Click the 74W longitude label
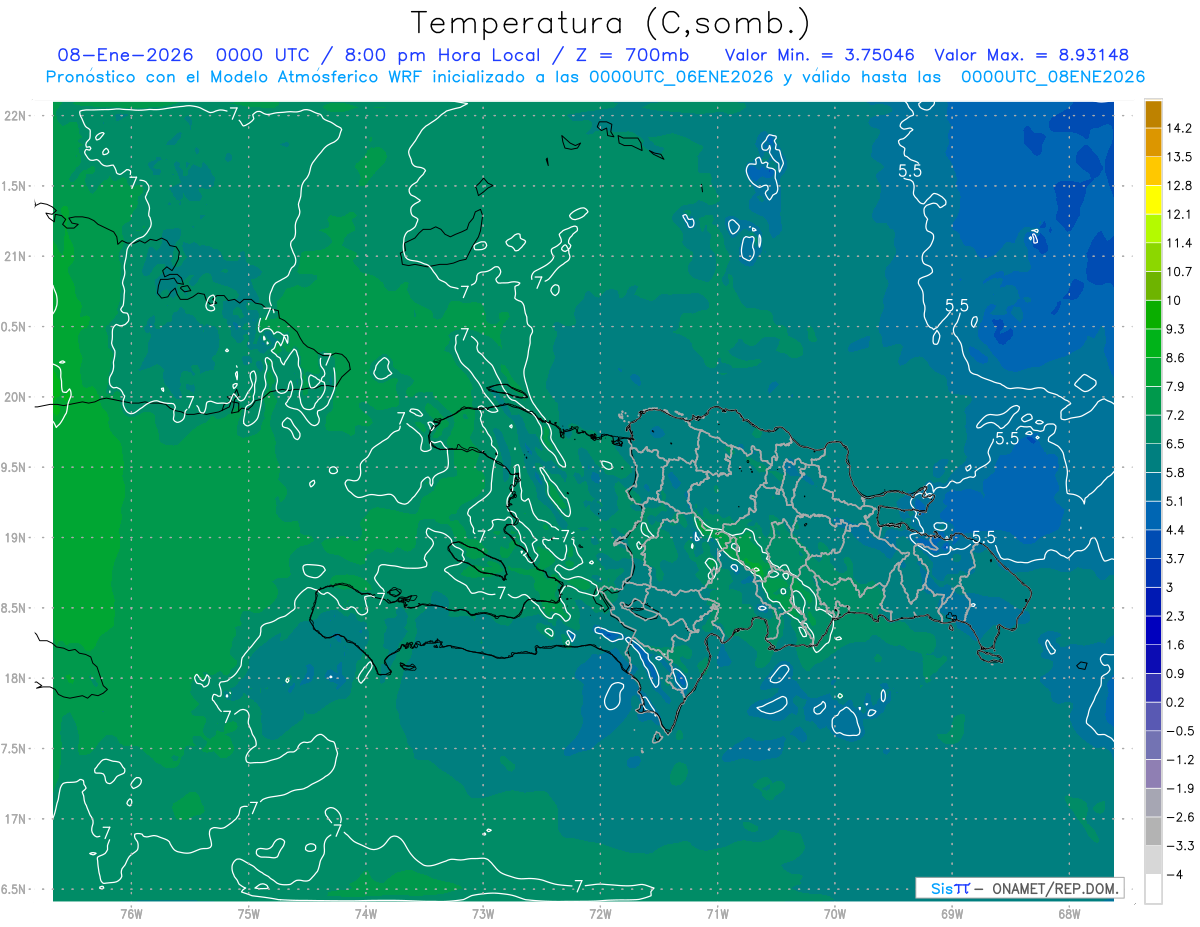This screenshot has width=1200, height=927. click(x=366, y=913)
